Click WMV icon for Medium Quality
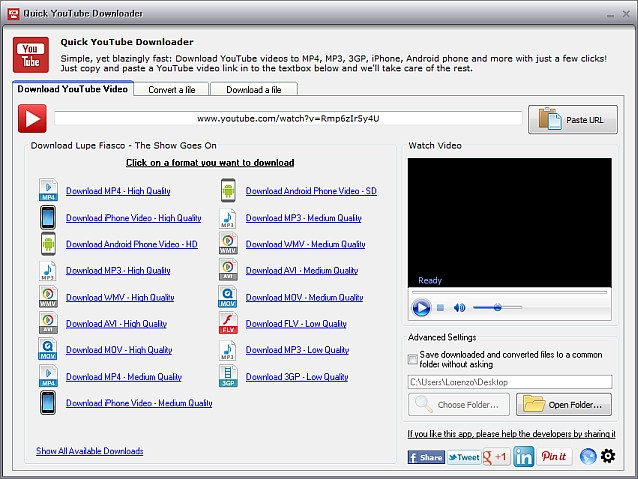The width and height of the screenshot is (638, 479). (228, 244)
